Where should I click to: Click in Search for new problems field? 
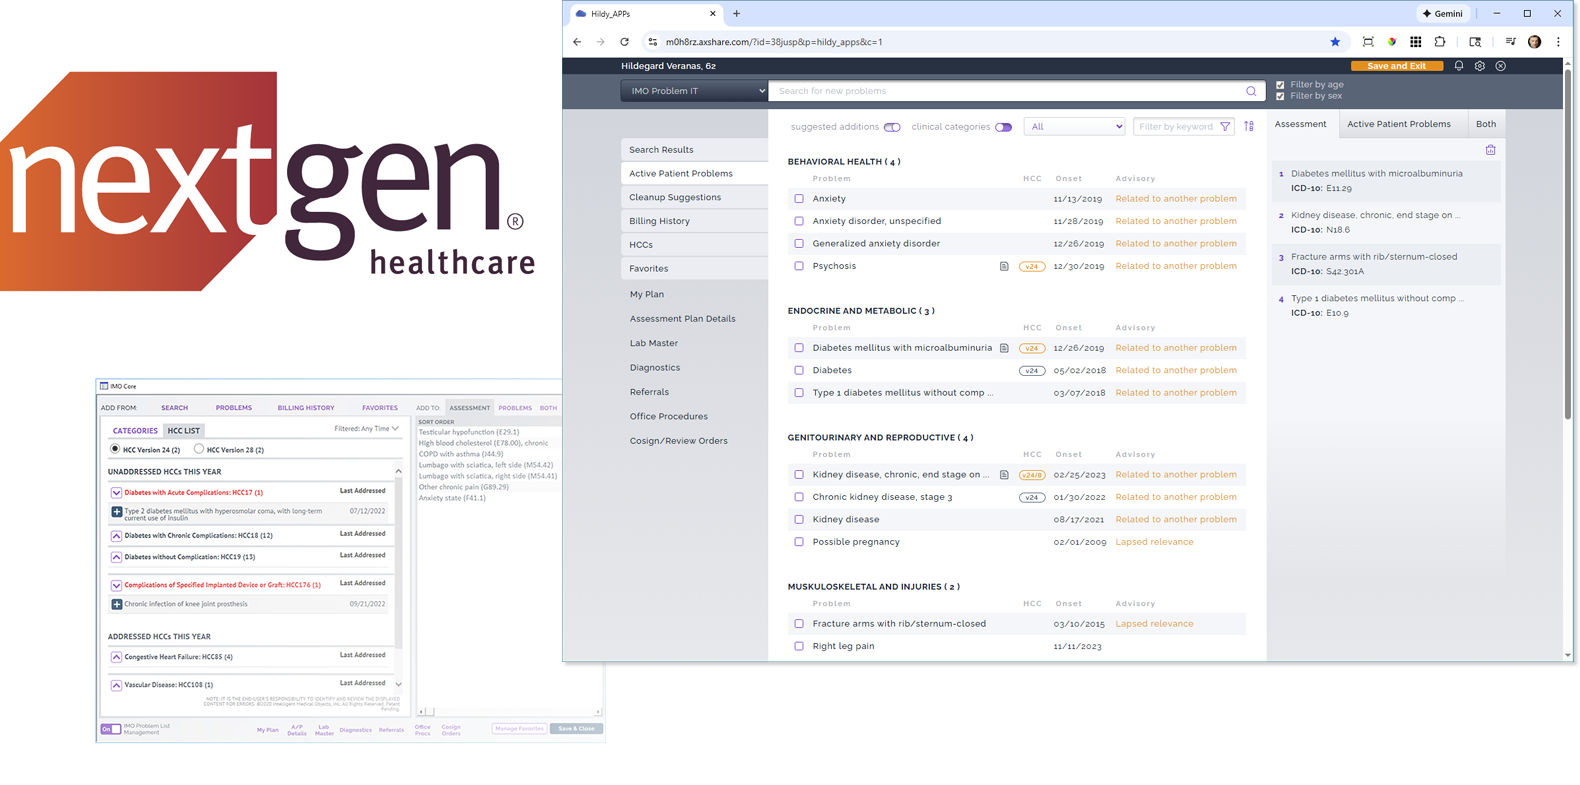[1008, 91]
